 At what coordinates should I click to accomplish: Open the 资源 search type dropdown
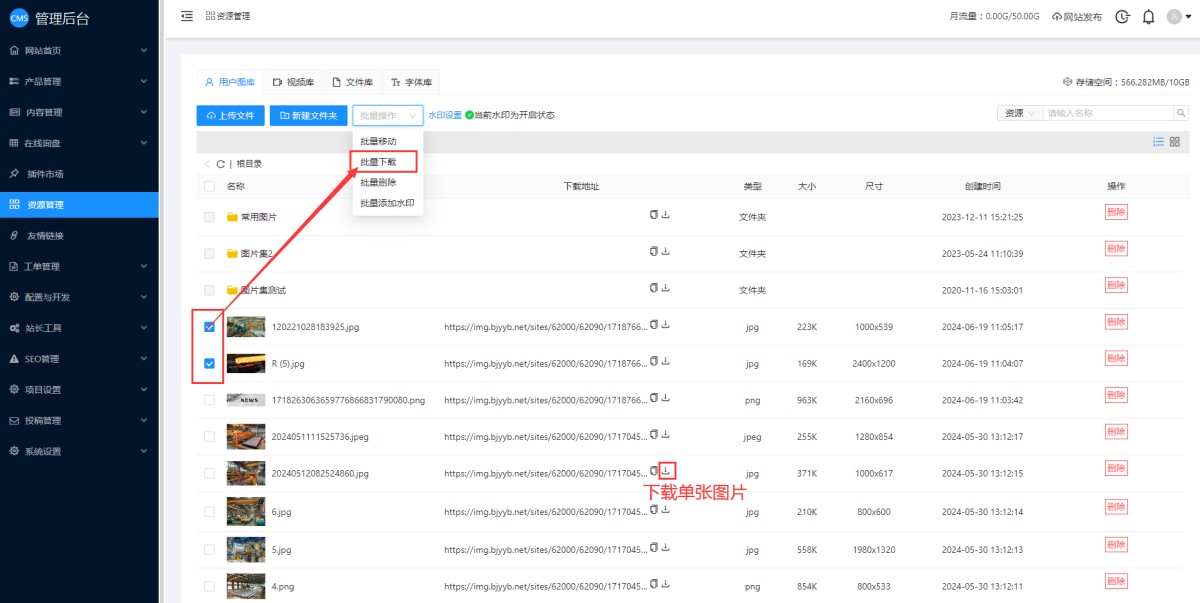point(1019,114)
